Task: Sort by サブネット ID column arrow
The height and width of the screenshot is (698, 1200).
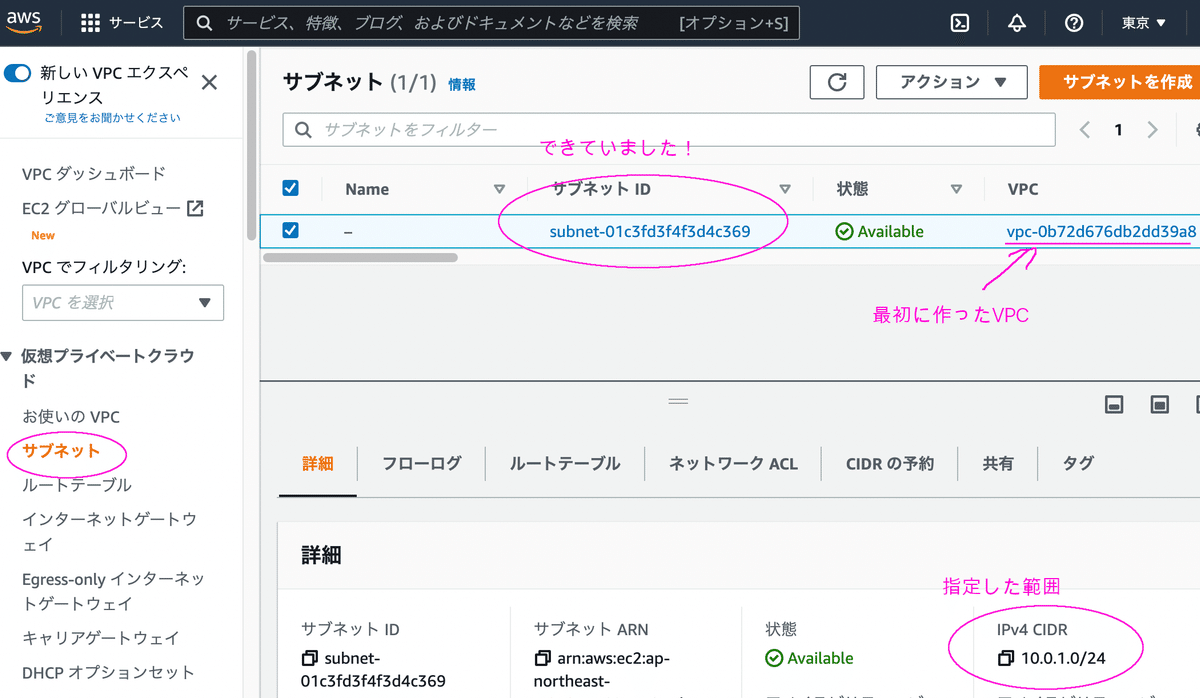Action: (785, 189)
